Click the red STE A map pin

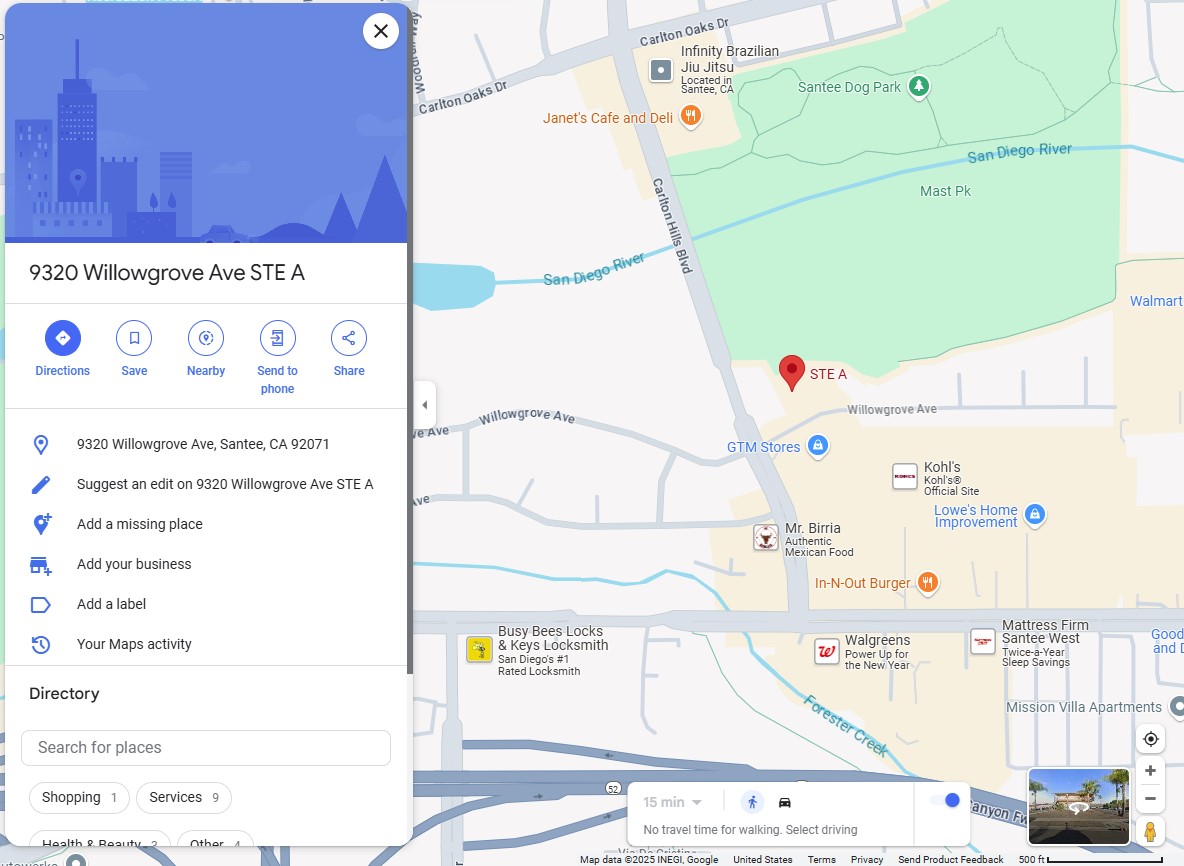click(791, 373)
